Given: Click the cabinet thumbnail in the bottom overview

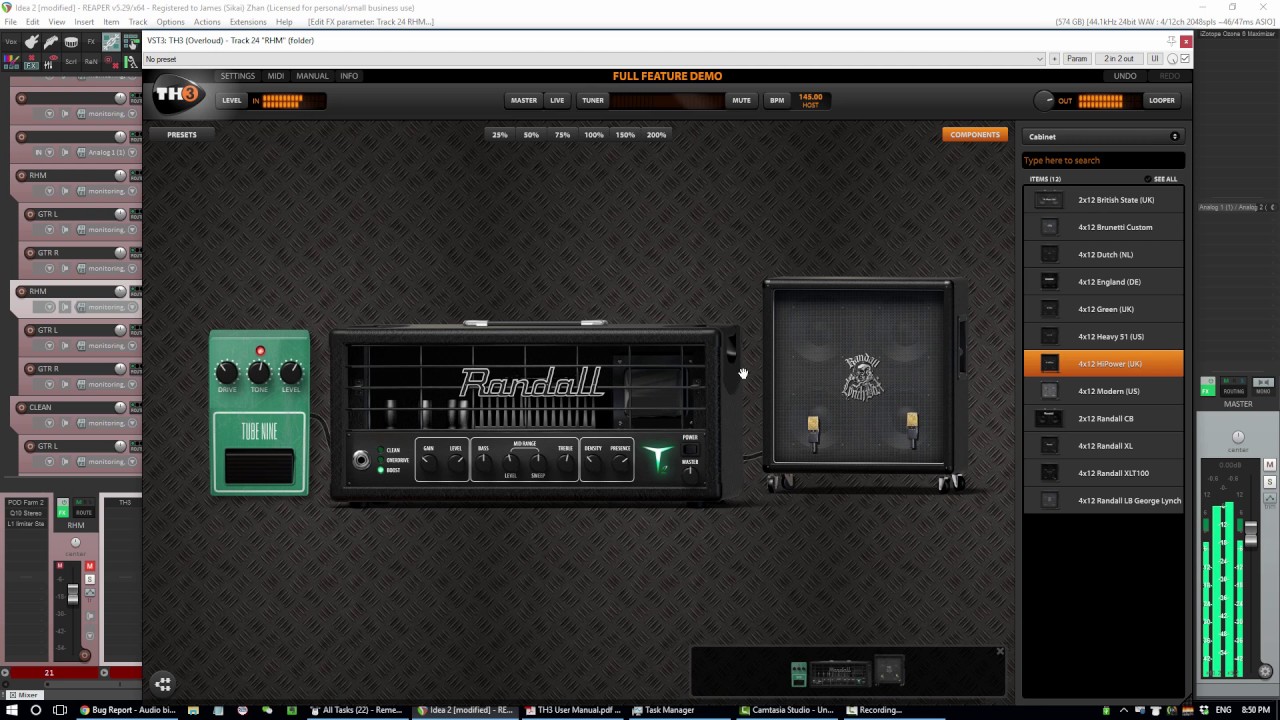Looking at the screenshot, I should click(x=889, y=672).
